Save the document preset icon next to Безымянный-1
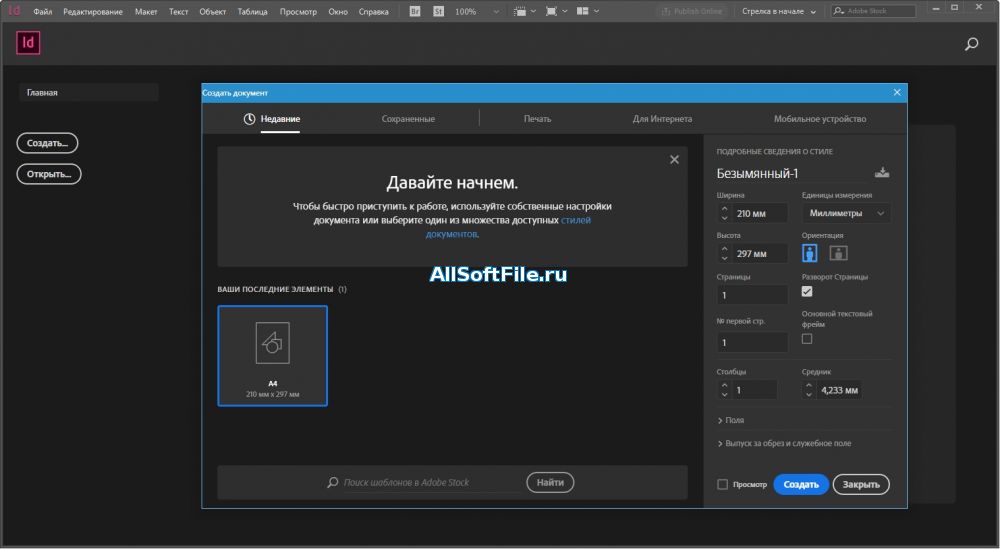1000x549 pixels. (x=881, y=173)
